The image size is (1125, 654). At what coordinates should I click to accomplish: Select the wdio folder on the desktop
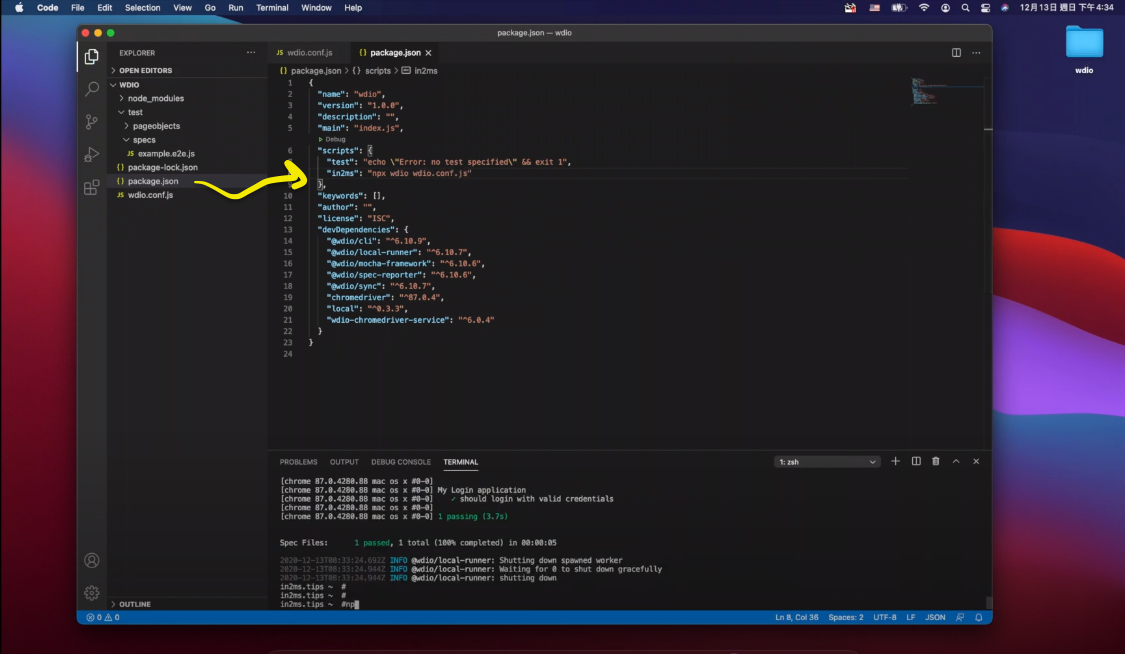coord(1084,49)
